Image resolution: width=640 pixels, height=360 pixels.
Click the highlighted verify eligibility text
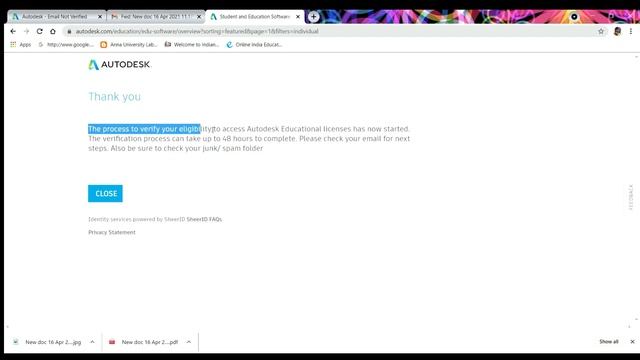pos(144,129)
